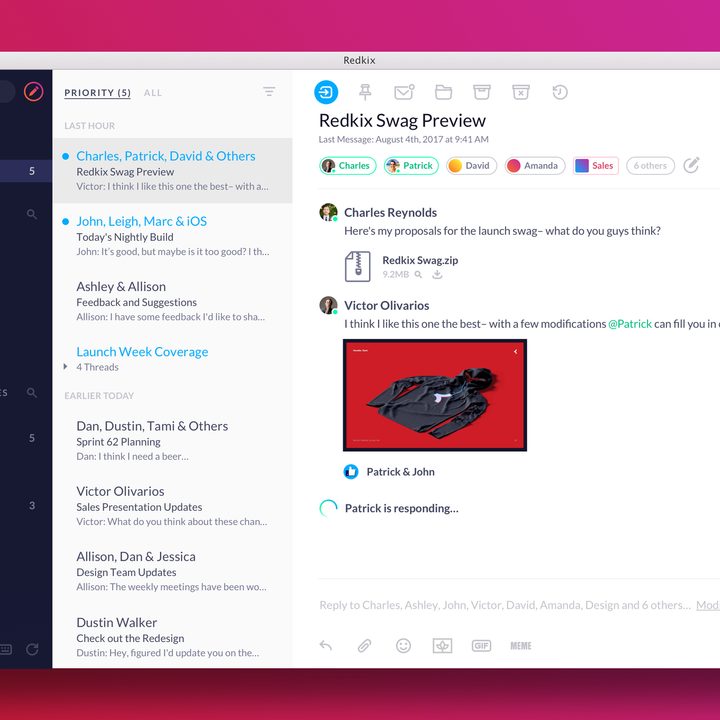Open the thread list filter menu
Viewport: 720px width, 720px height.
(269, 91)
